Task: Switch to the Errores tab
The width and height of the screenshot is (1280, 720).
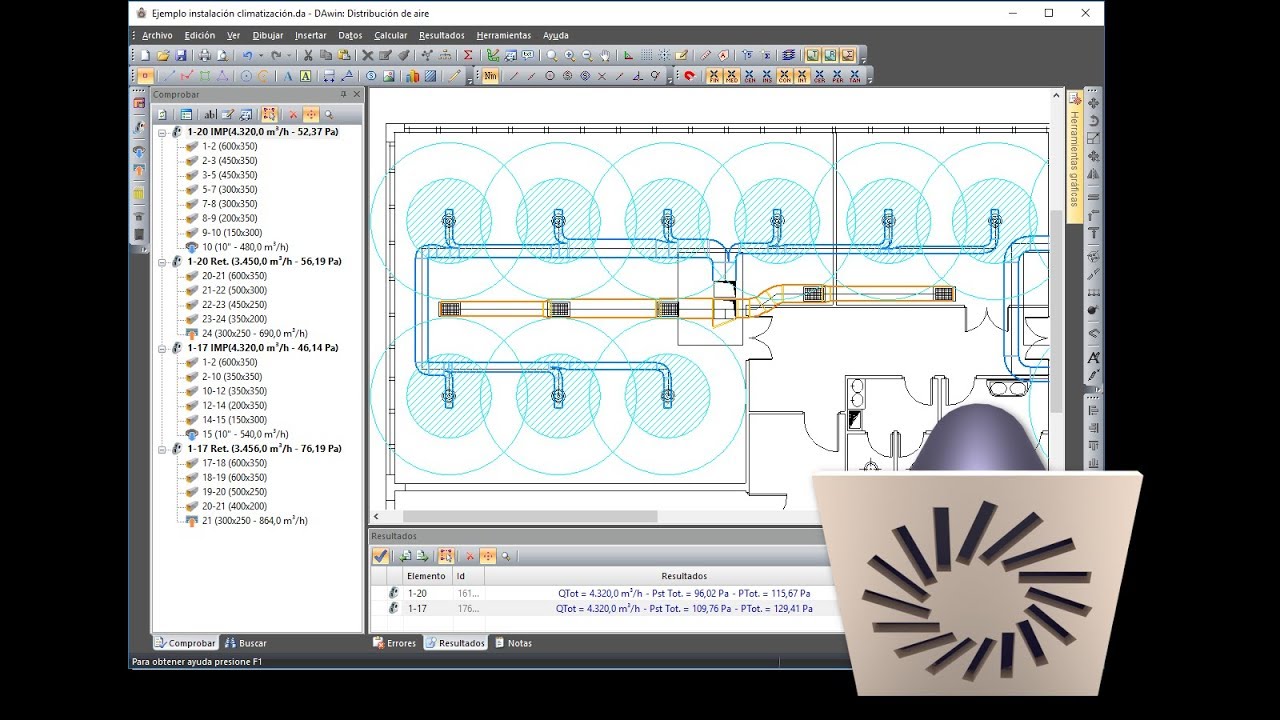Action: coord(395,643)
